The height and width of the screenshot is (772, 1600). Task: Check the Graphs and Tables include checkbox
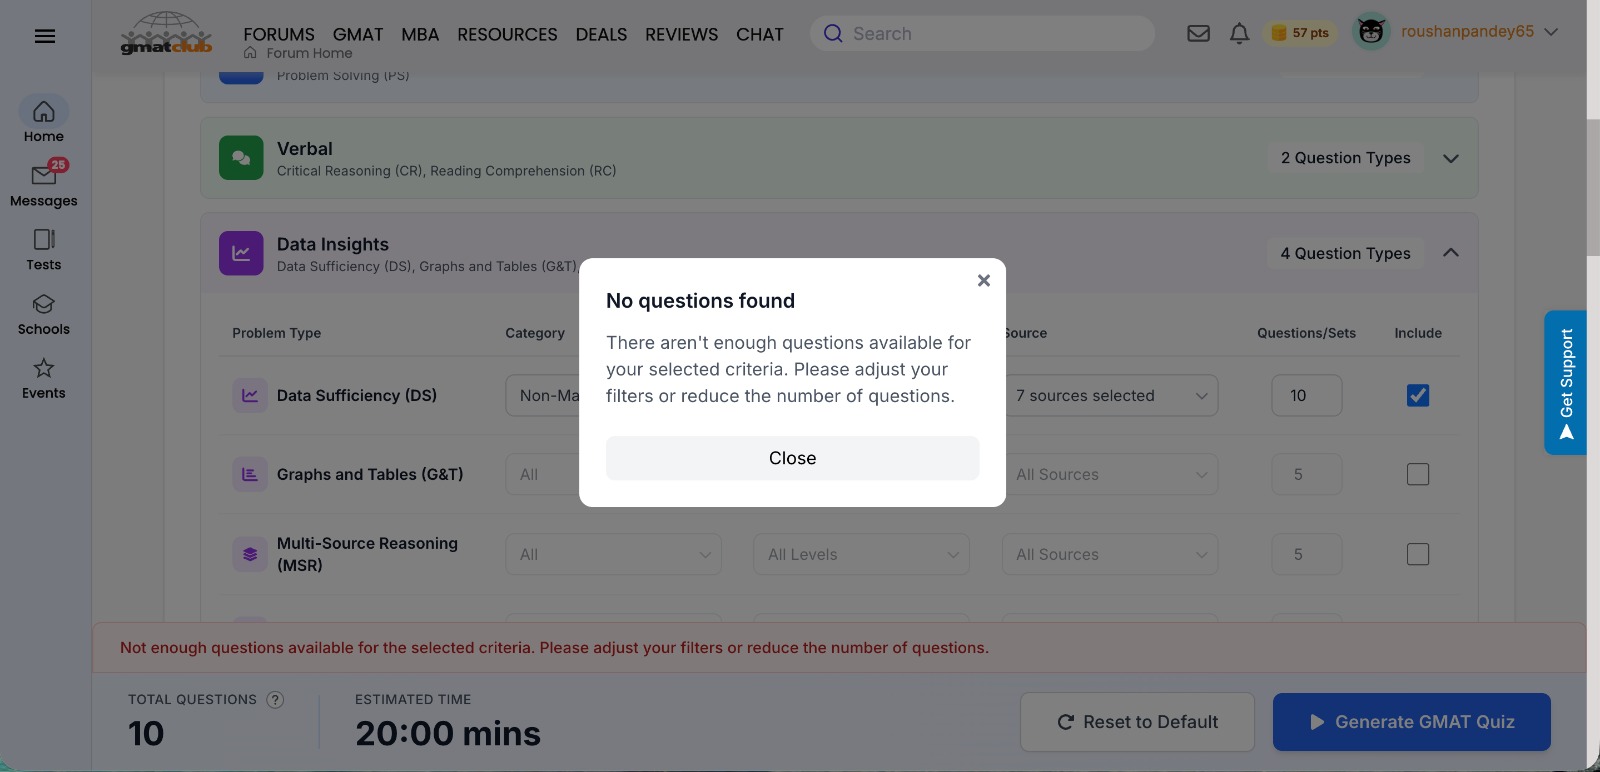tap(1418, 474)
